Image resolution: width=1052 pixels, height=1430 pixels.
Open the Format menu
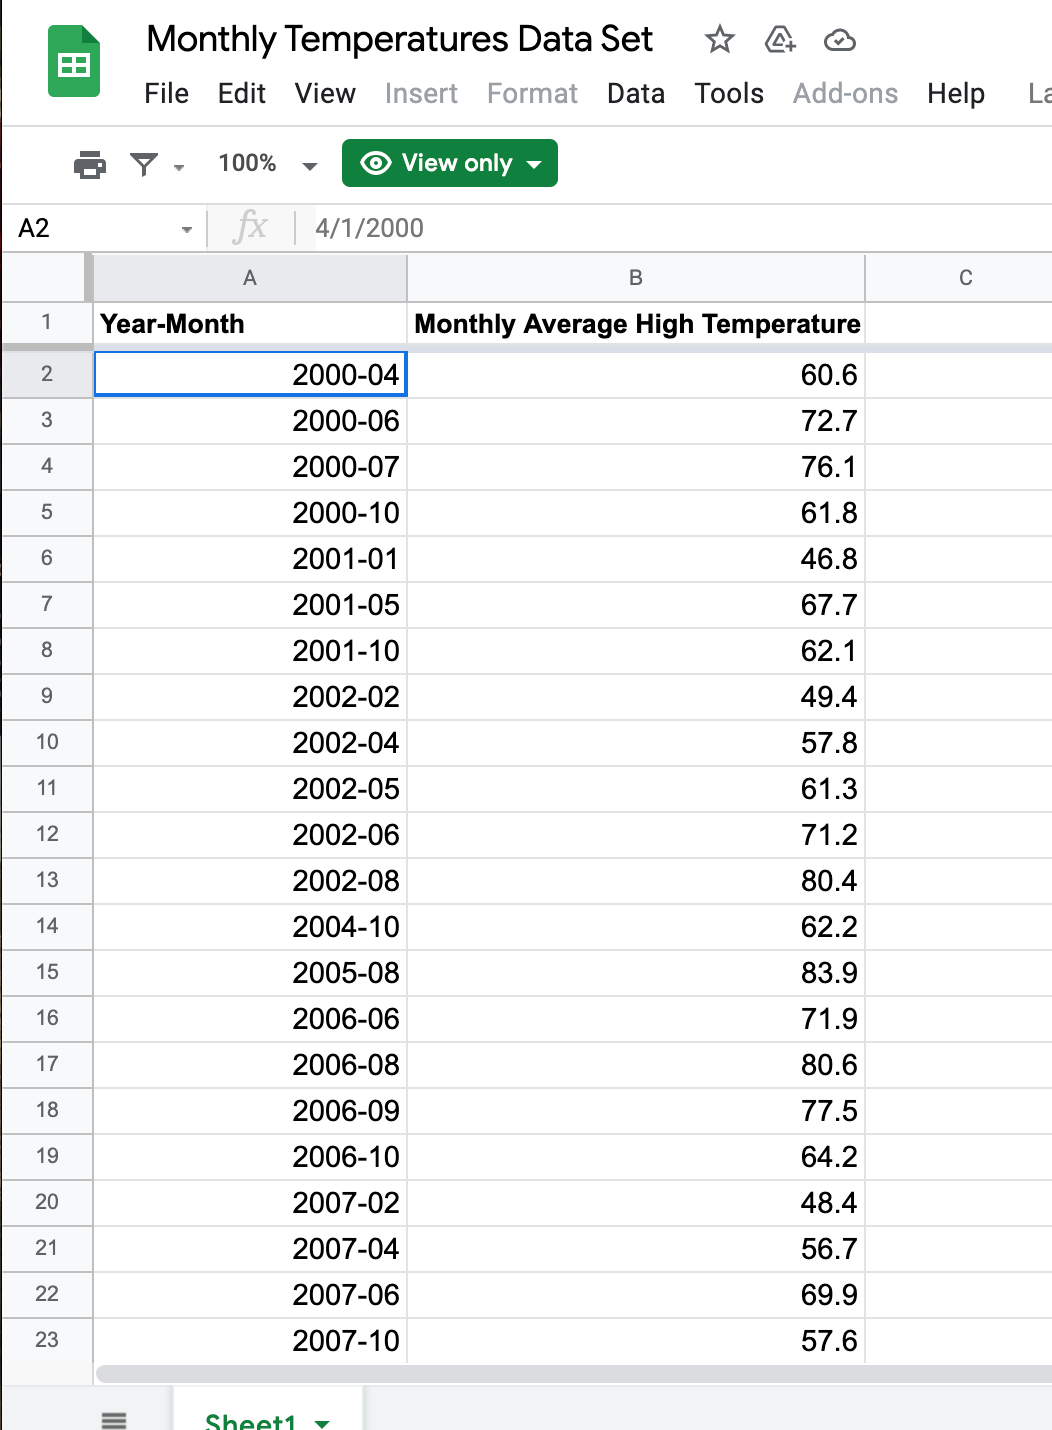click(532, 93)
